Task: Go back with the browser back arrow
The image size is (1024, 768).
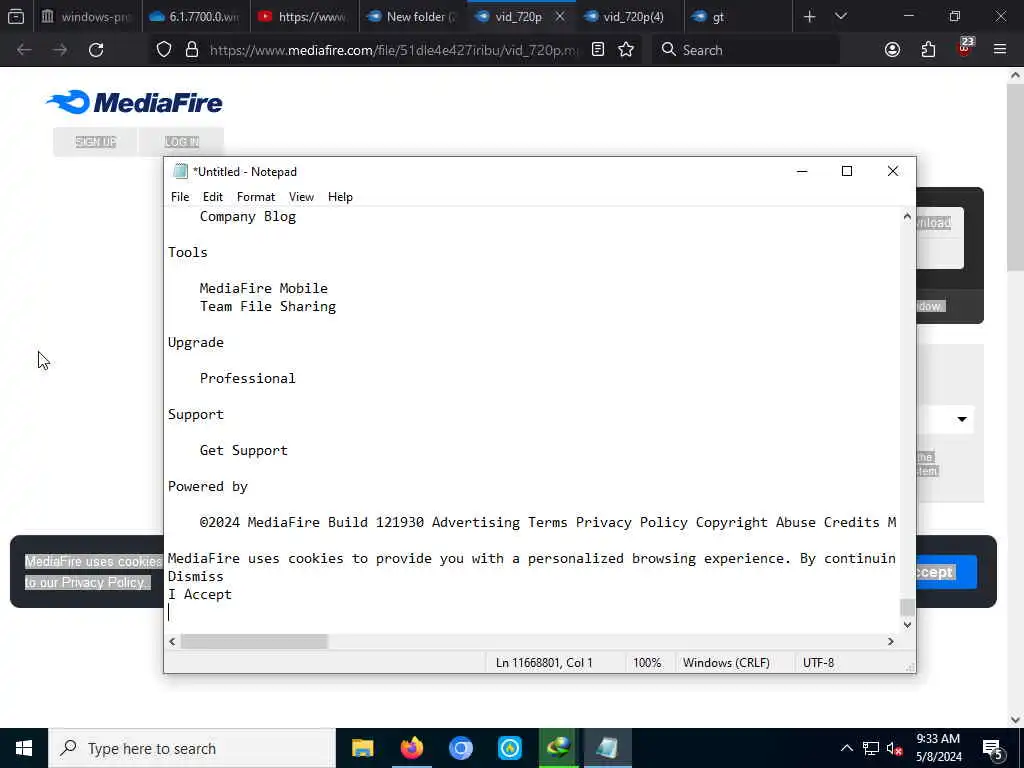Action: (x=24, y=50)
